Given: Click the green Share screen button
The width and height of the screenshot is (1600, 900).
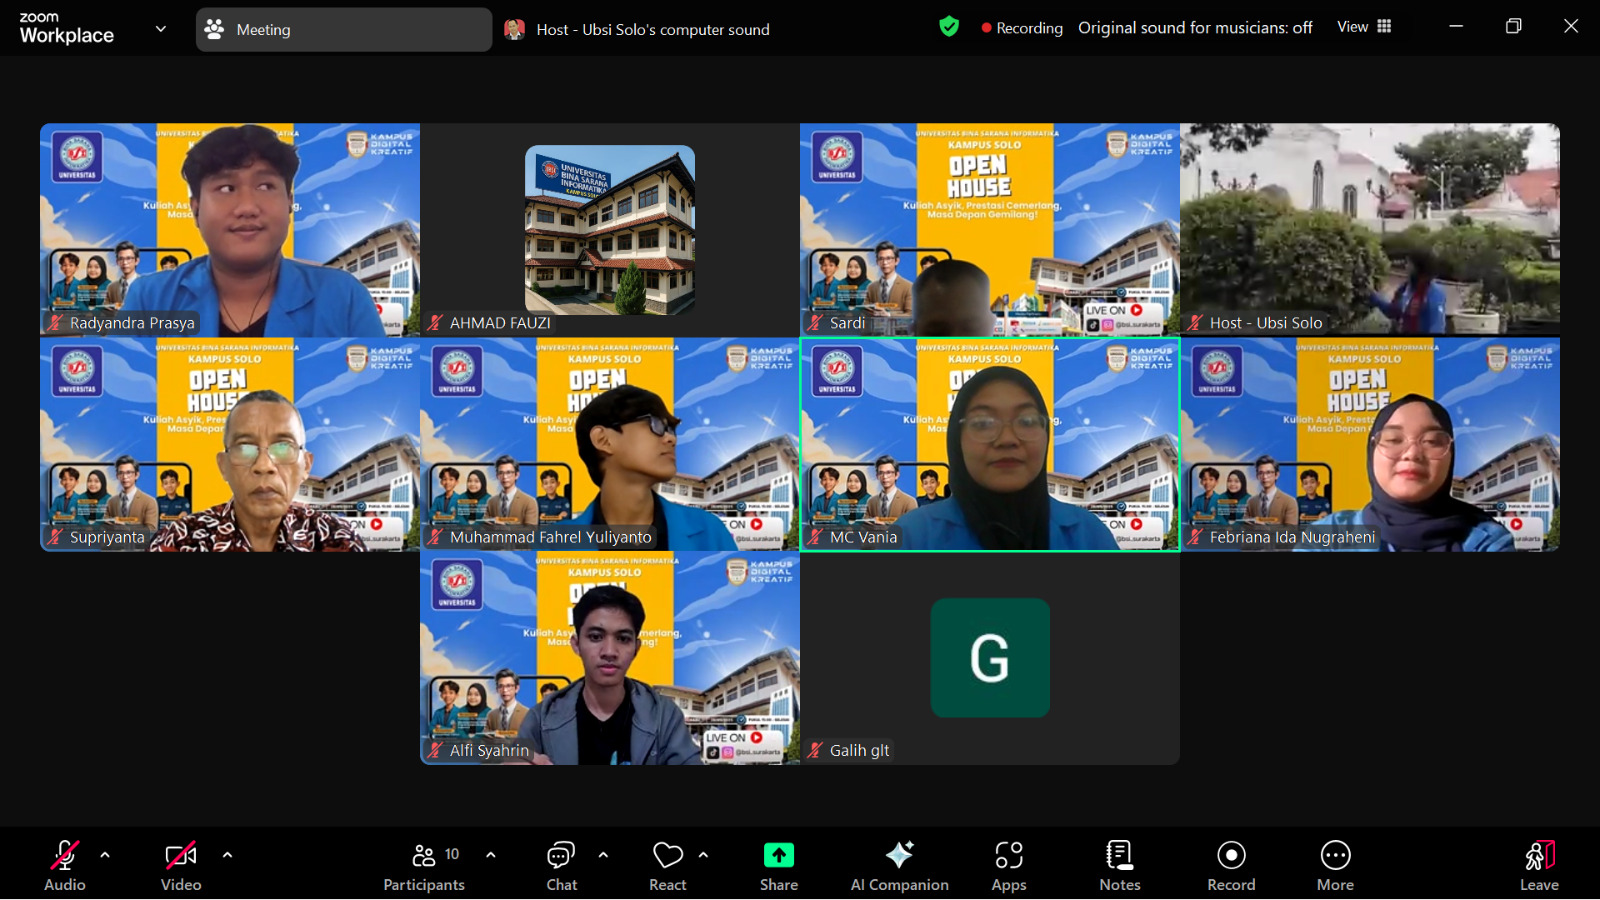Looking at the screenshot, I should (779, 866).
